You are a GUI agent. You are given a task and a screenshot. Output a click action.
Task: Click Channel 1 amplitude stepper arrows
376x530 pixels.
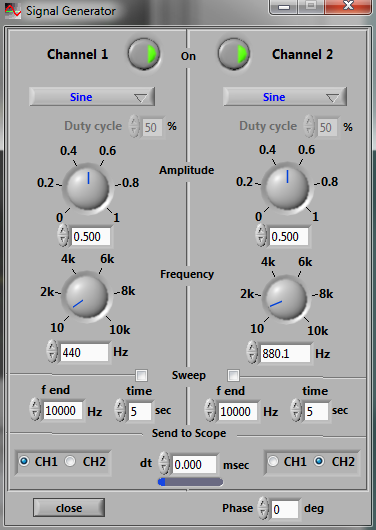(63, 236)
